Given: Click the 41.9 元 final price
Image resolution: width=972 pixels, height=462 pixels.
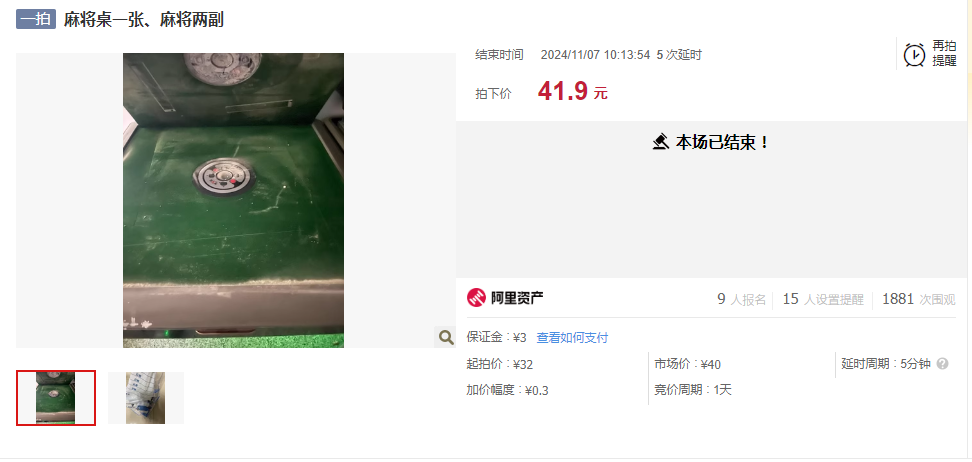Looking at the screenshot, I should point(573,92).
